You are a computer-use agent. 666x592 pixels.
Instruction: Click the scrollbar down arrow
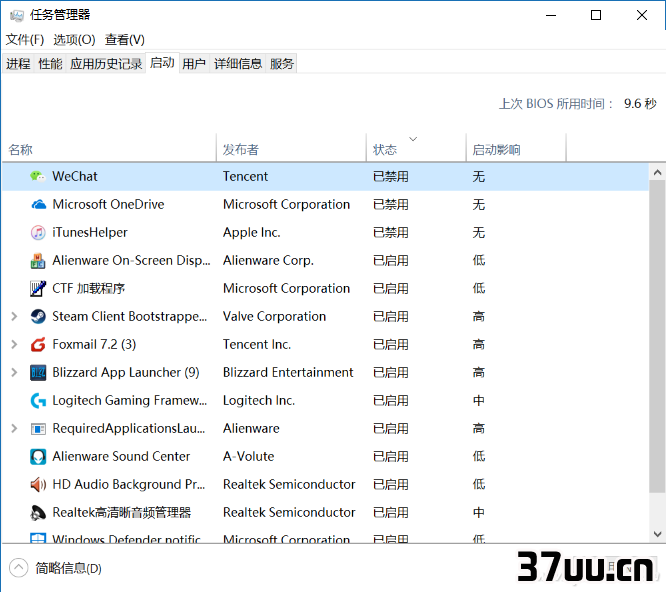pyautogui.click(x=658, y=534)
